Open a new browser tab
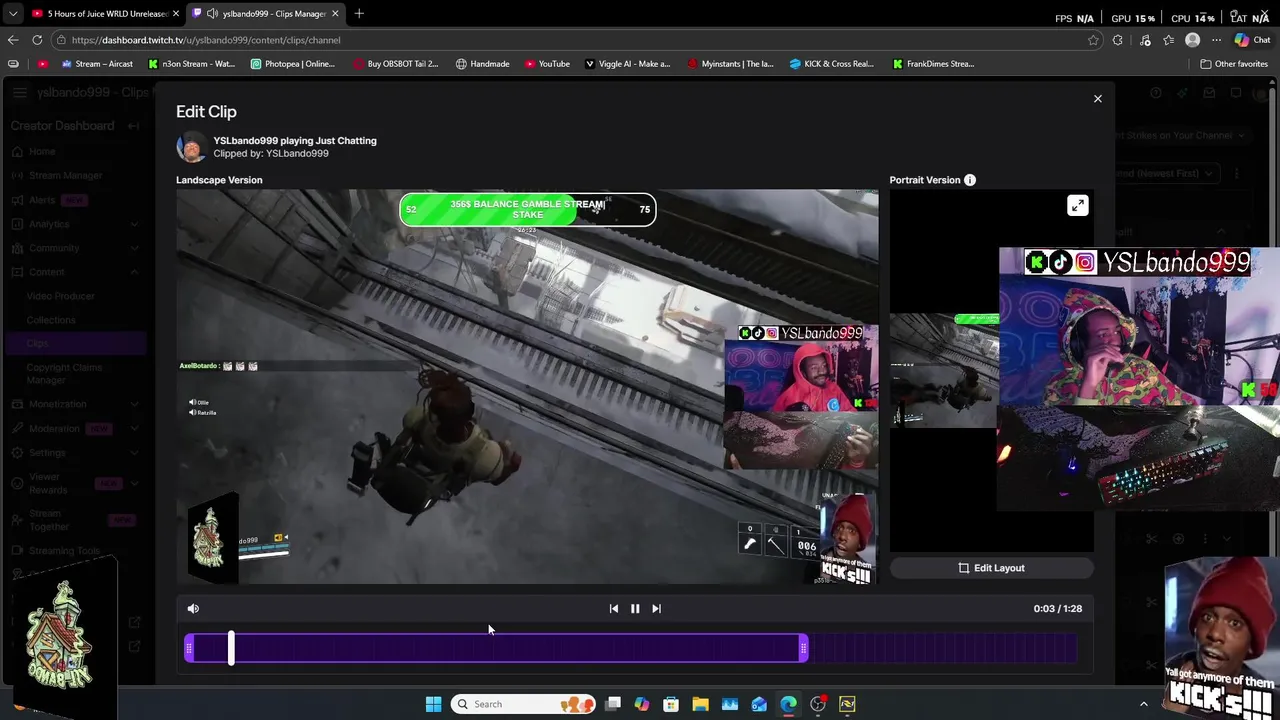This screenshot has width=1280, height=720. pos(359,14)
